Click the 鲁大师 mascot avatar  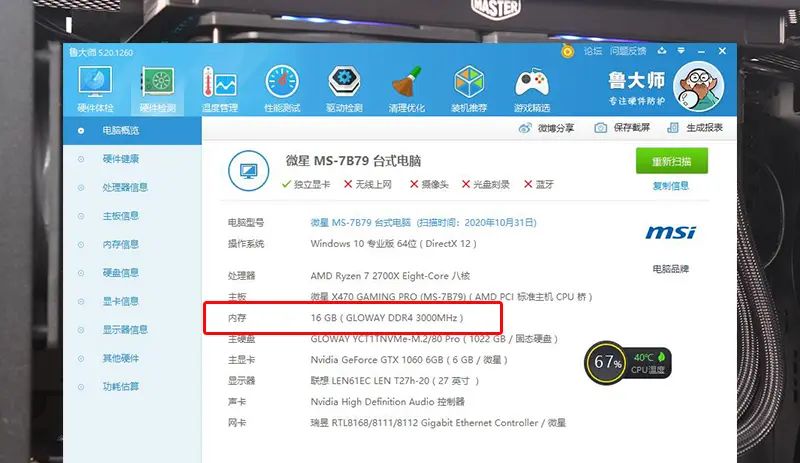point(698,86)
